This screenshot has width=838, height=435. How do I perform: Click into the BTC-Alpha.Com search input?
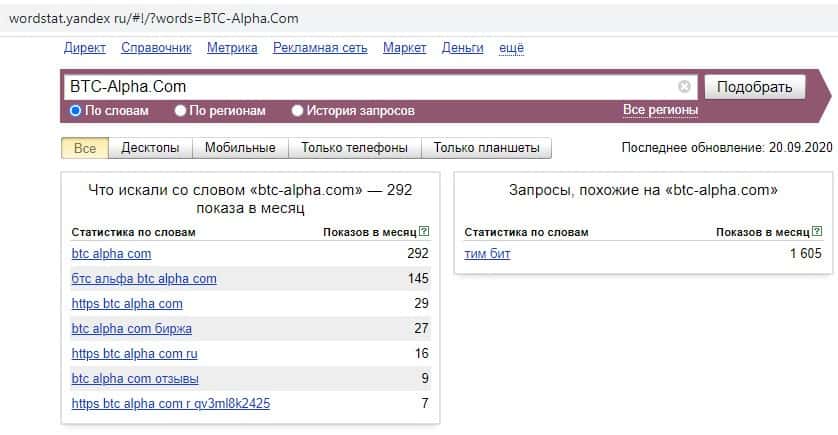point(370,87)
